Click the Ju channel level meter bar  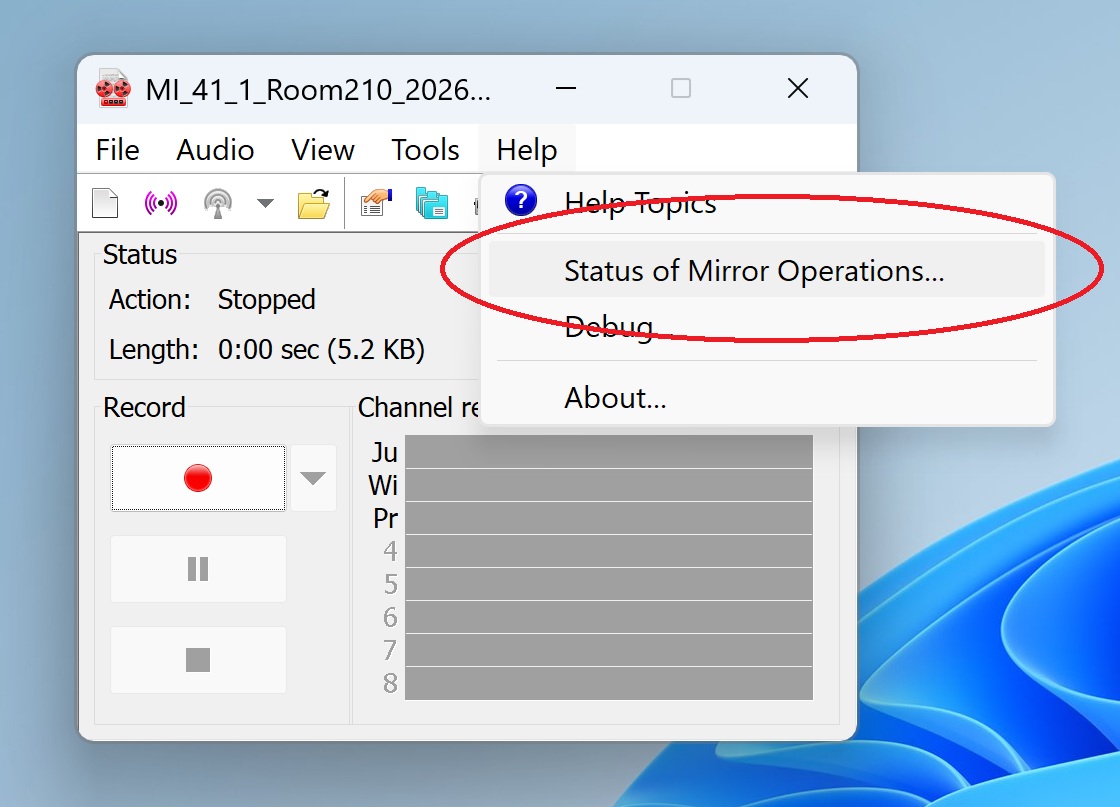coord(609,452)
